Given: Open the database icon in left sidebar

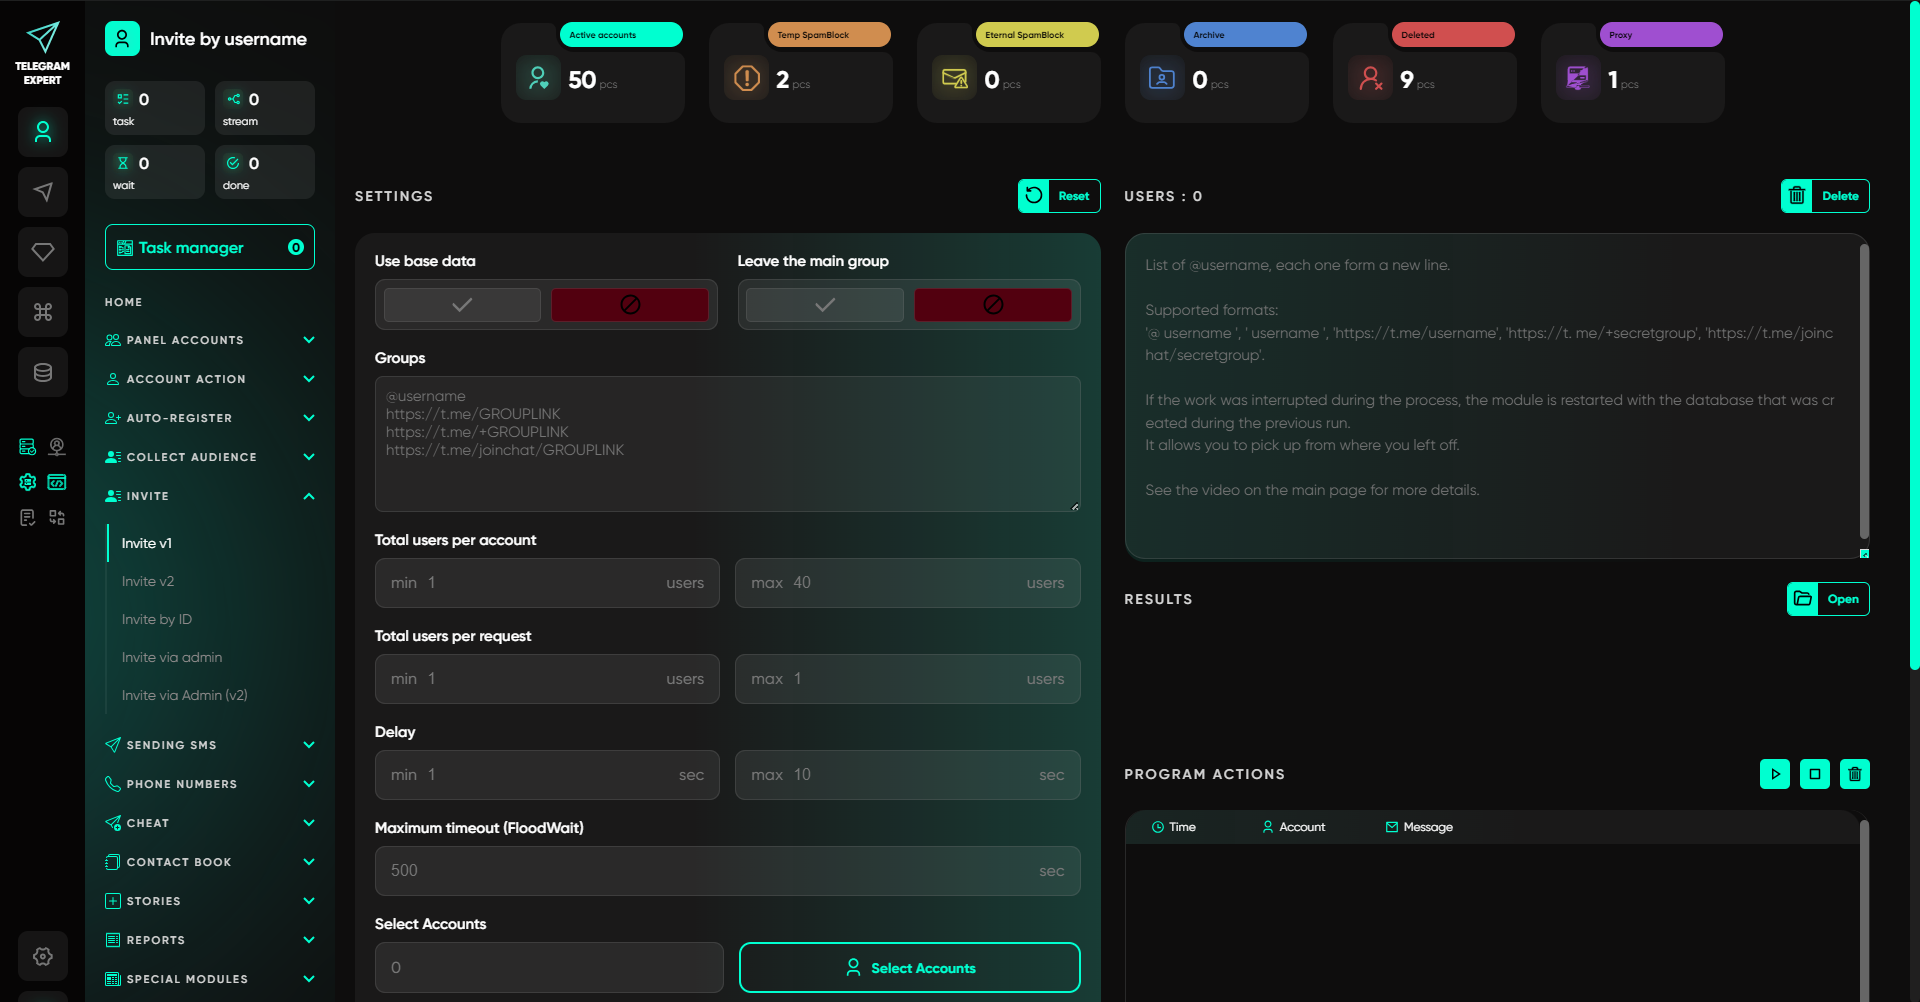Looking at the screenshot, I should 43,372.
